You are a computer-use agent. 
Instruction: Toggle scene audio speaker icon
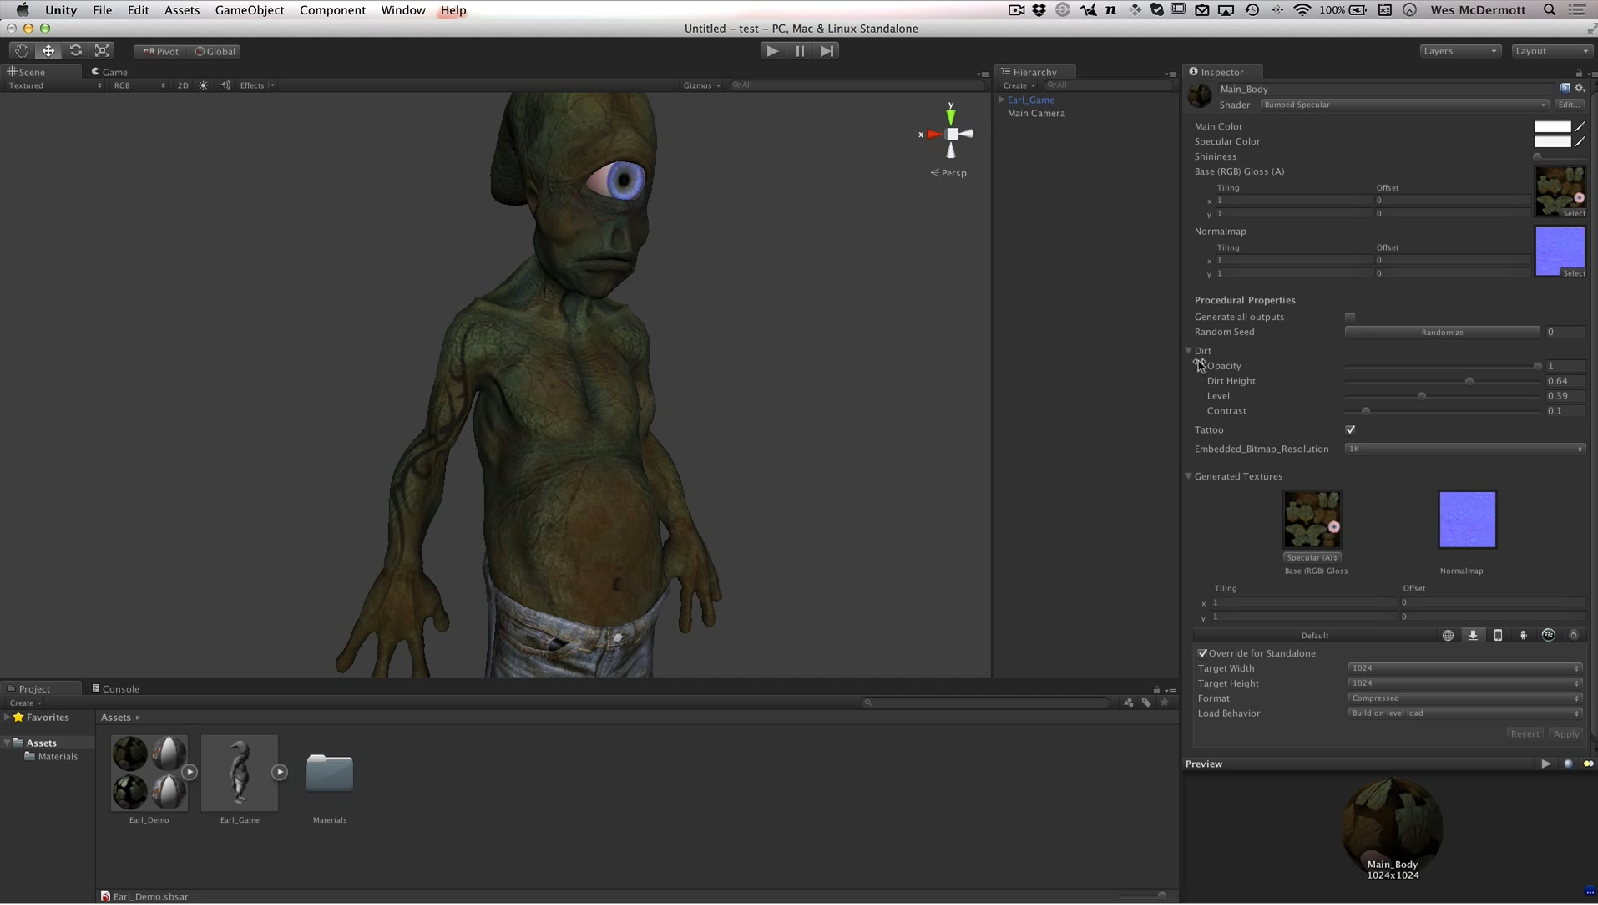(x=225, y=86)
